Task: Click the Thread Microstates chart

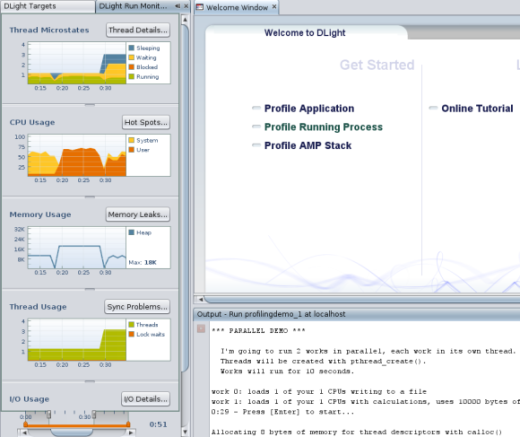Action: (x=77, y=63)
